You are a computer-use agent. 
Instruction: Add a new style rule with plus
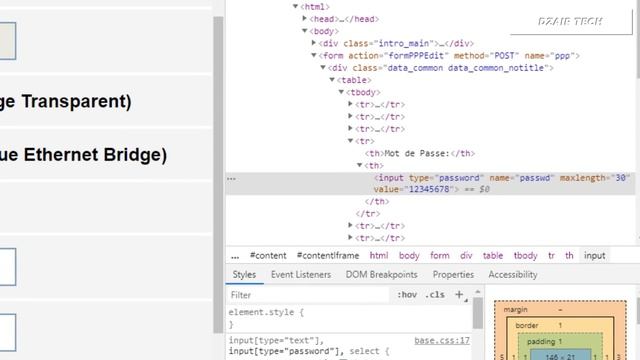pyautogui.click(x=460, y=294)
